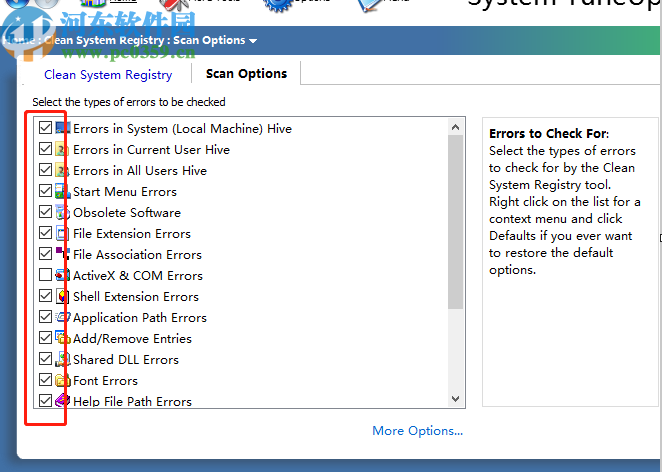Click the Shared DLL Errors icon
Image resolution: width=662 pixels, height=472 pixels.
coord(62,359)
